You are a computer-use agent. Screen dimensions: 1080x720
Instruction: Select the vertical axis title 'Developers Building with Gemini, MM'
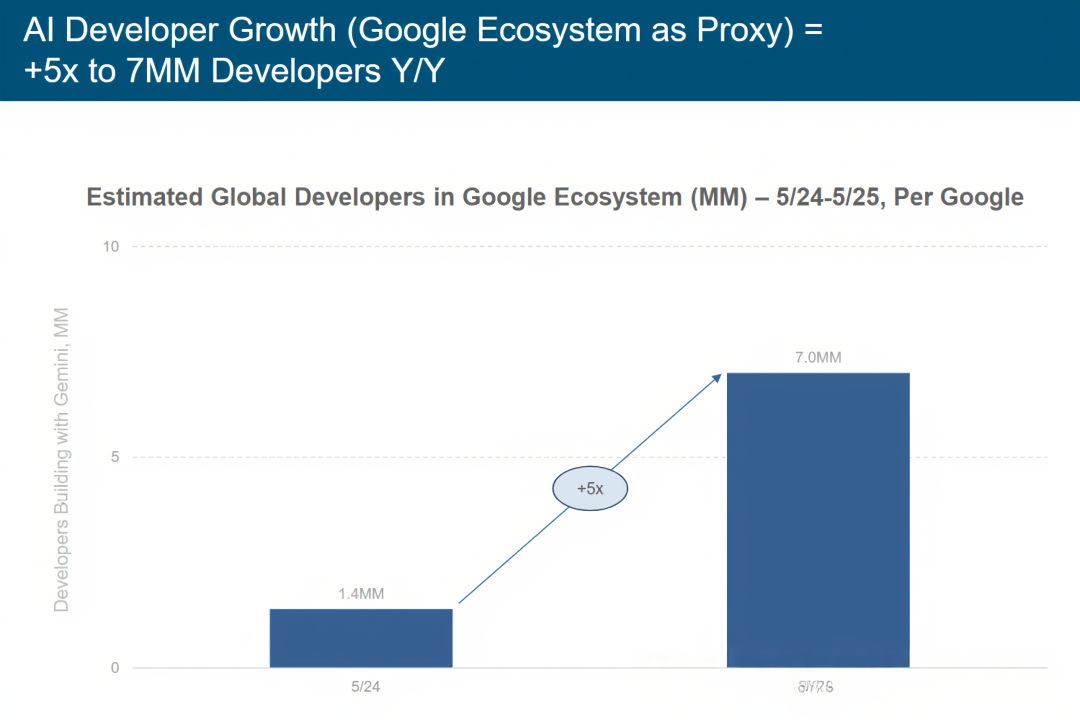(61, 460)
